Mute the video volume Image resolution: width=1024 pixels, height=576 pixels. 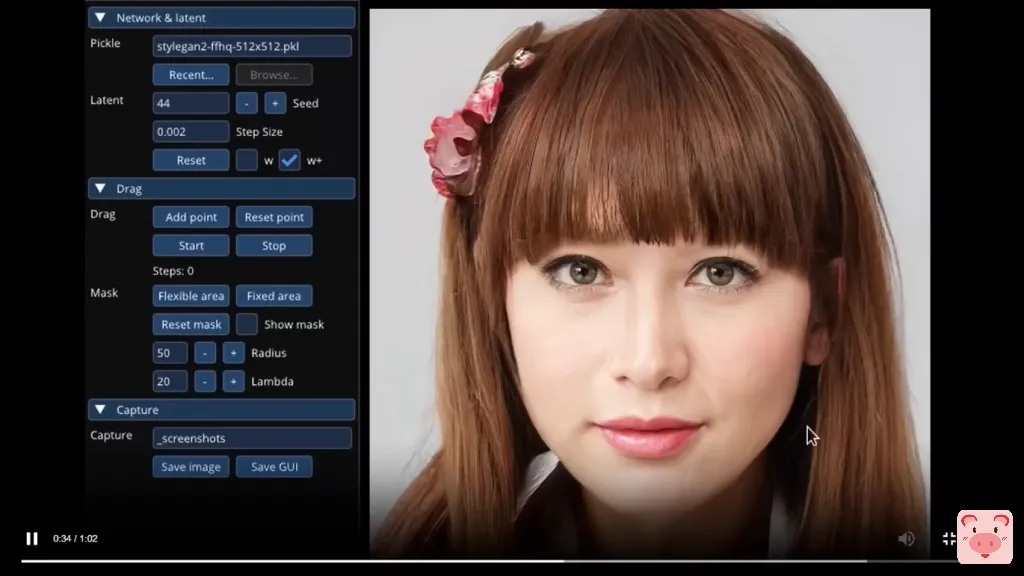[x=906, y=539]
